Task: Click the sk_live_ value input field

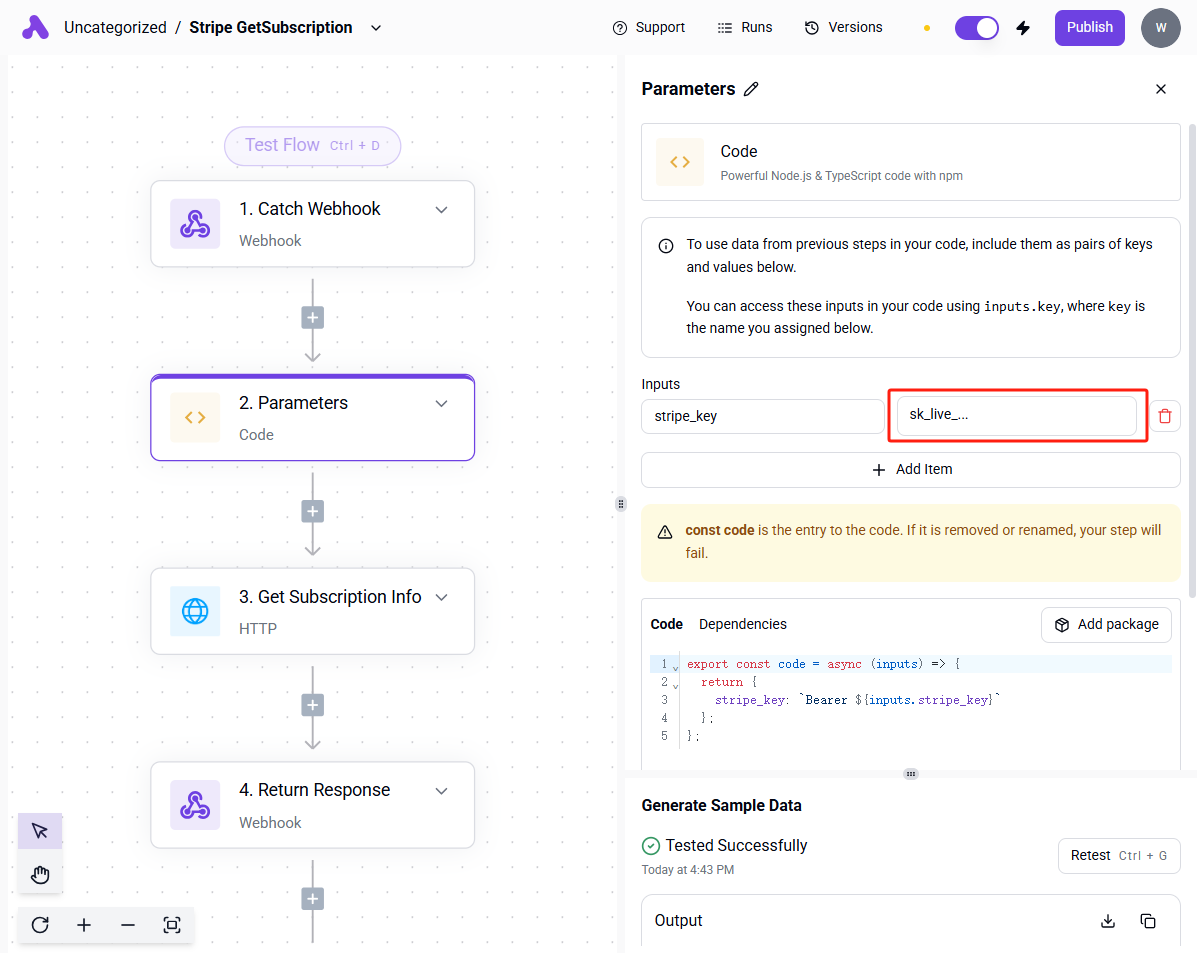Action: pos(1016,415)
